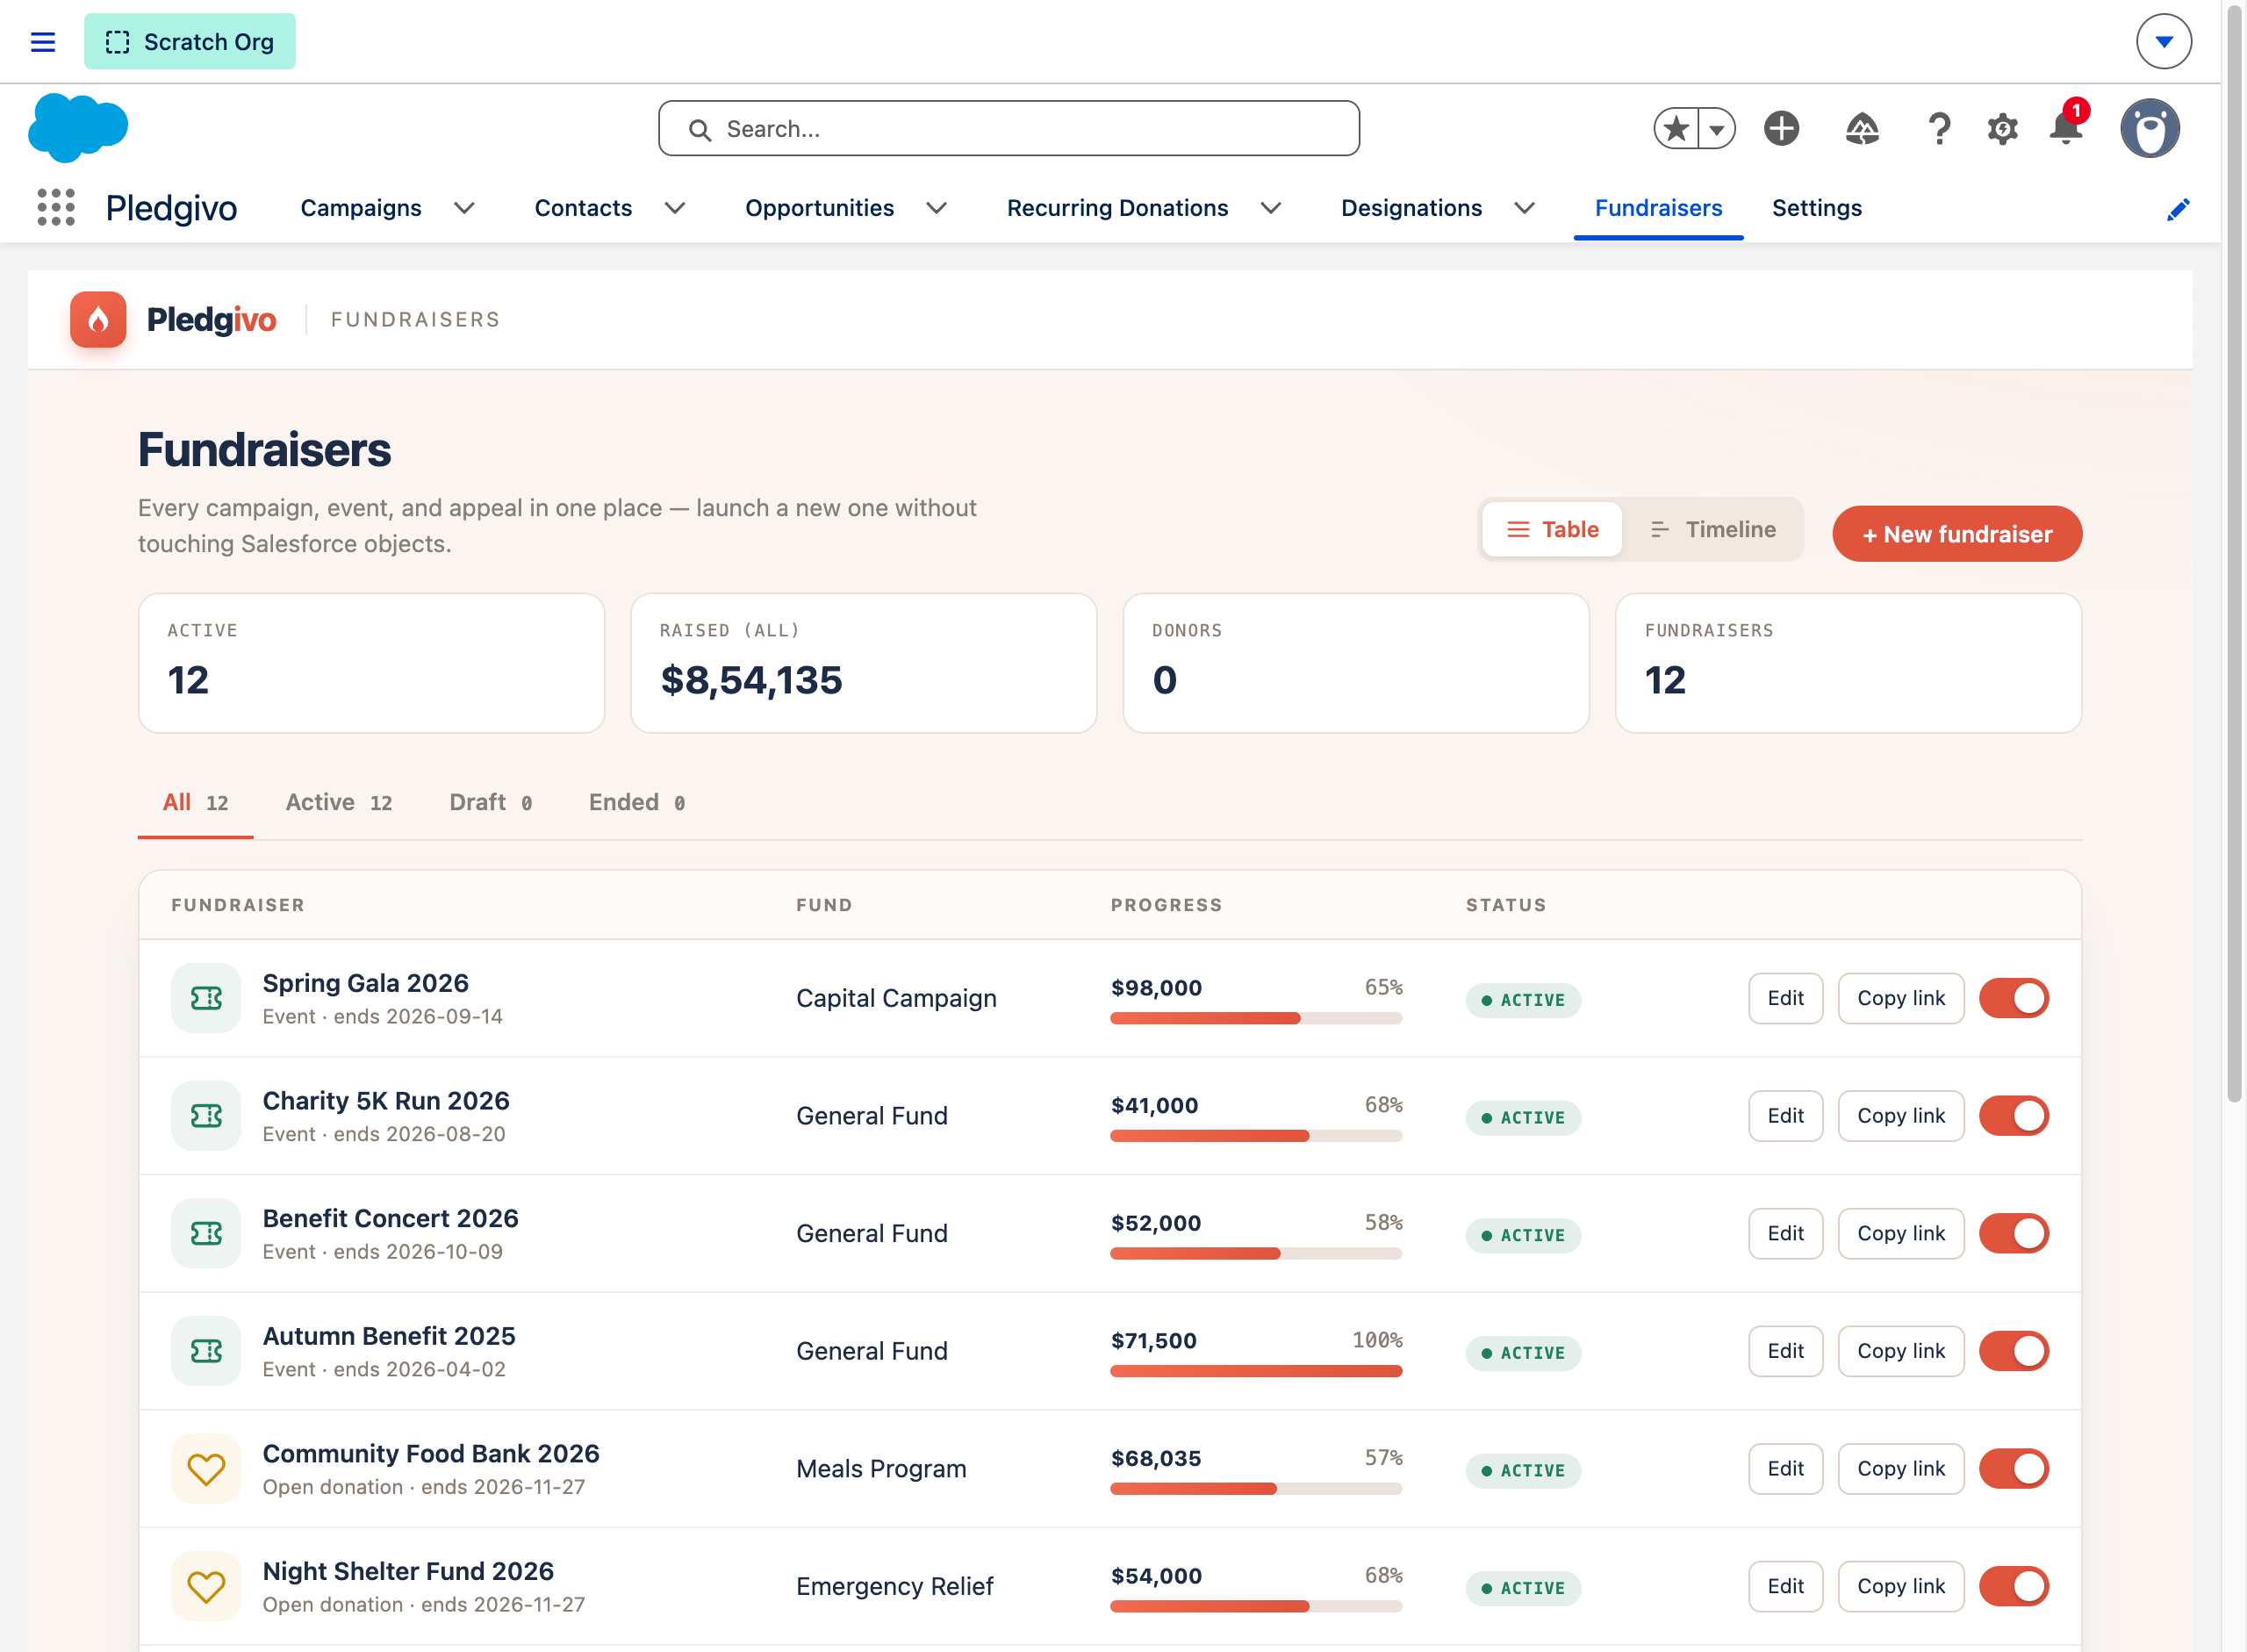2247x1652 pixels.
Task: Open the user profile avatar
Action: click(2149, 128)
